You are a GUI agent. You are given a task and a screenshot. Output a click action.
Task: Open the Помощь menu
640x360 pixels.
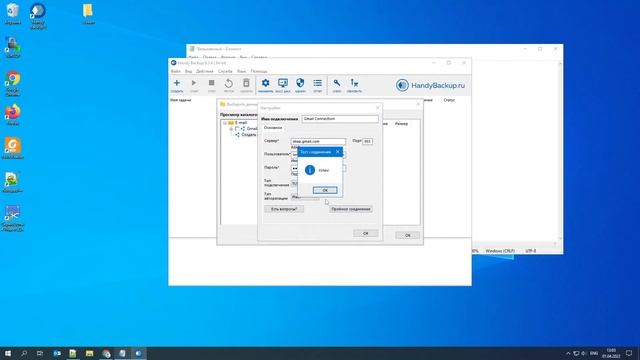[259, 71]
